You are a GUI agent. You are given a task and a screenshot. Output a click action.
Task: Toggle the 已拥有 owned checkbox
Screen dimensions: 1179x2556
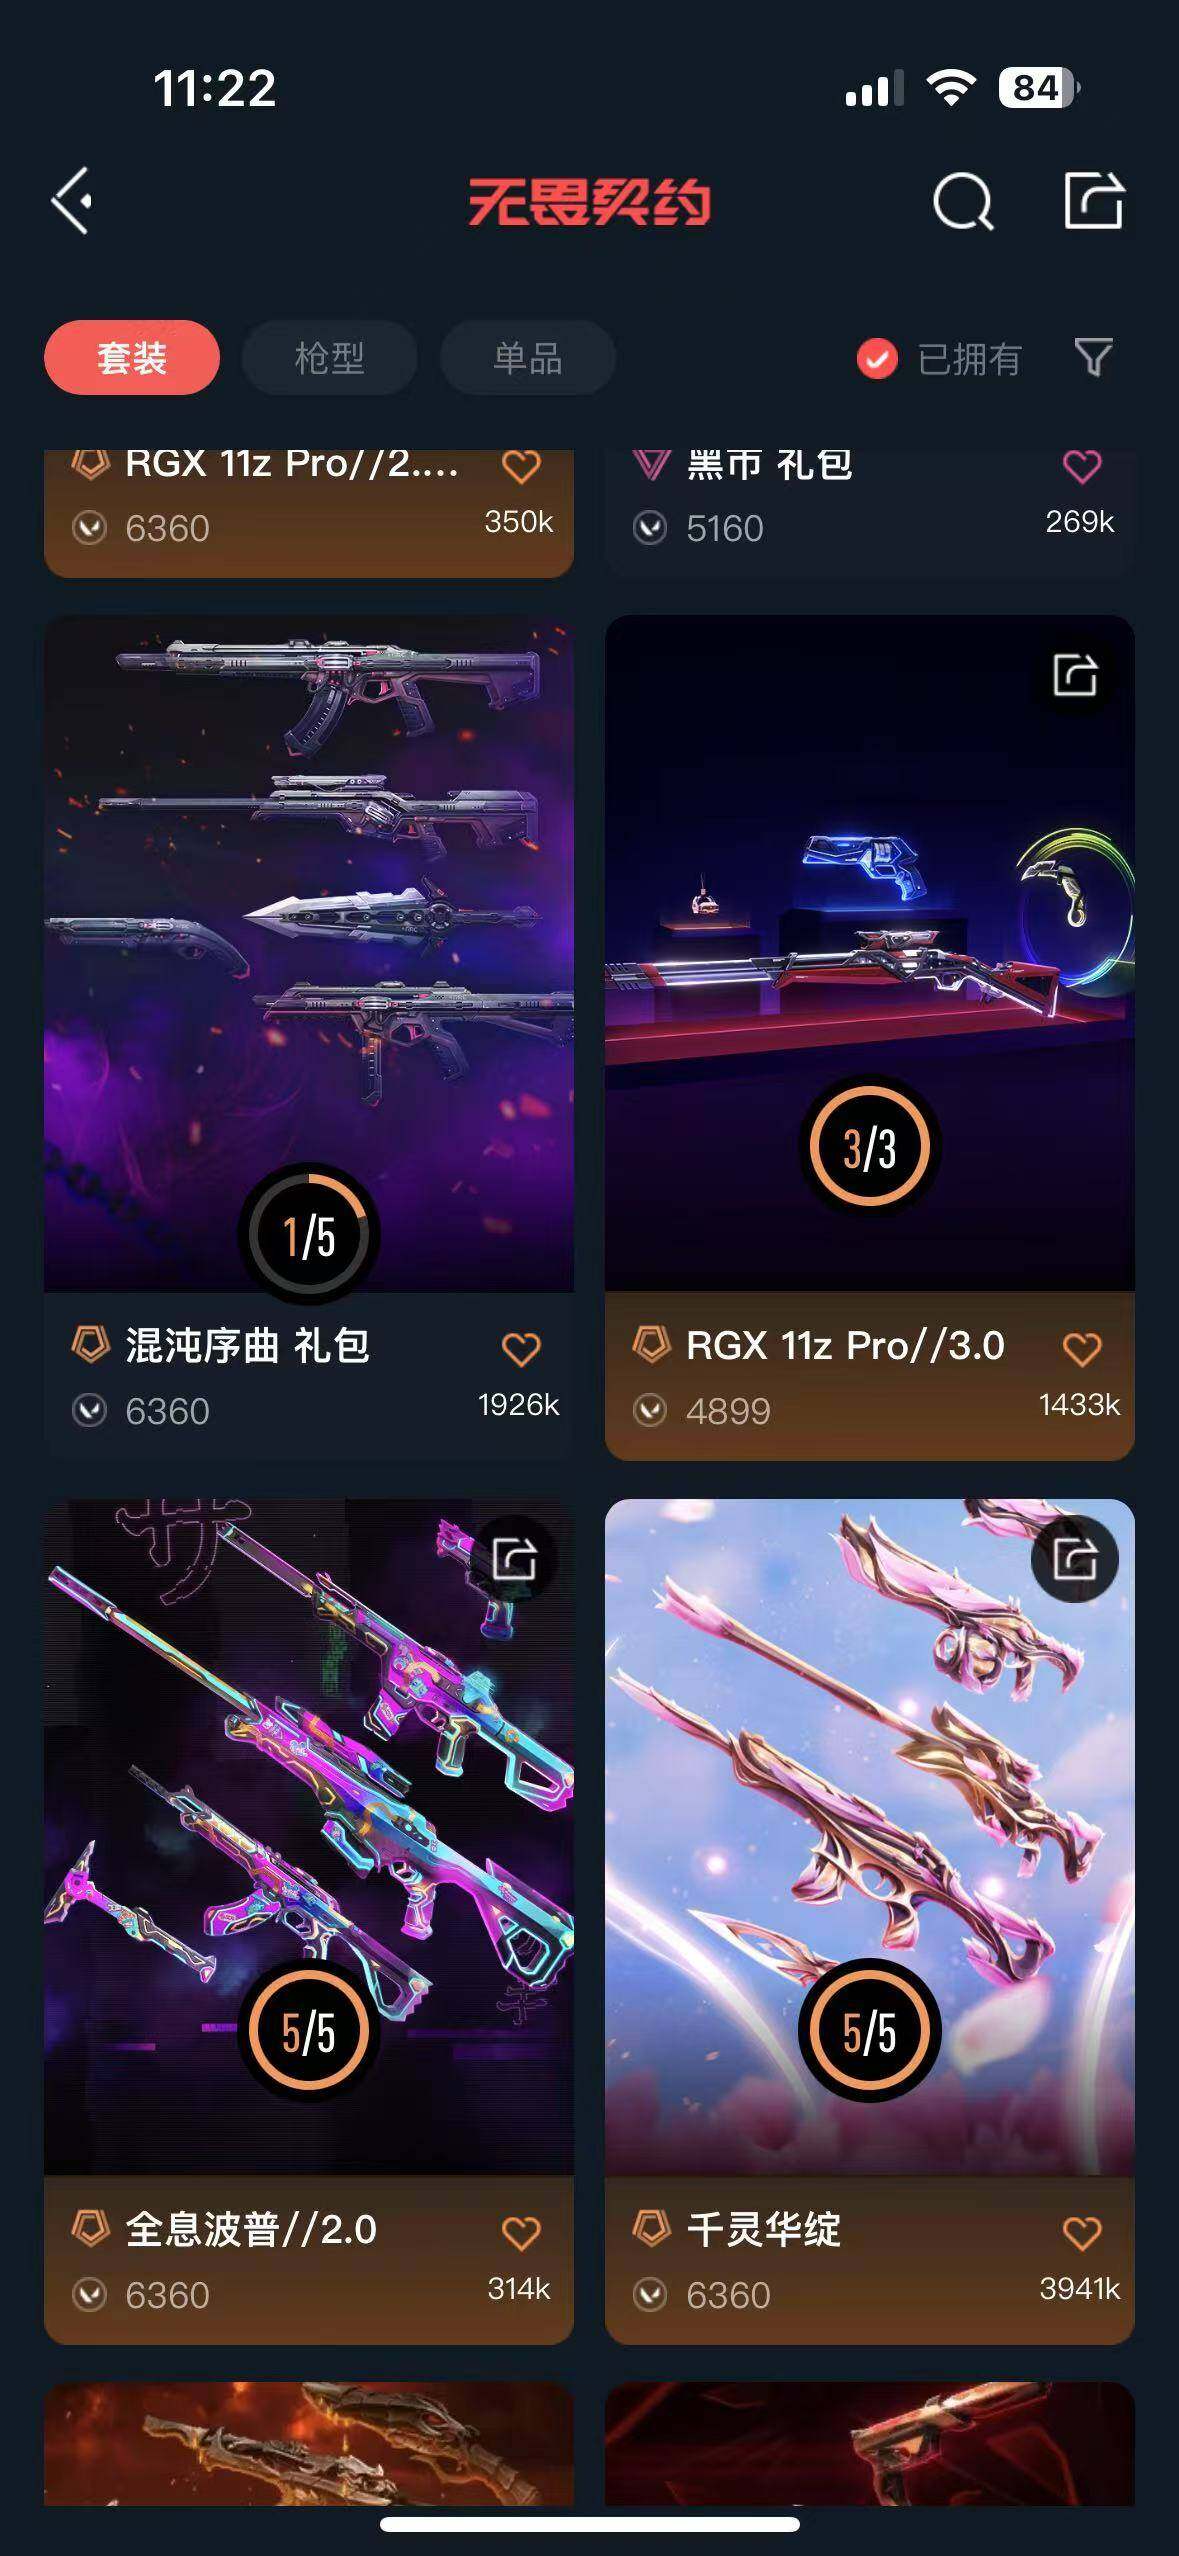[877, 358]
